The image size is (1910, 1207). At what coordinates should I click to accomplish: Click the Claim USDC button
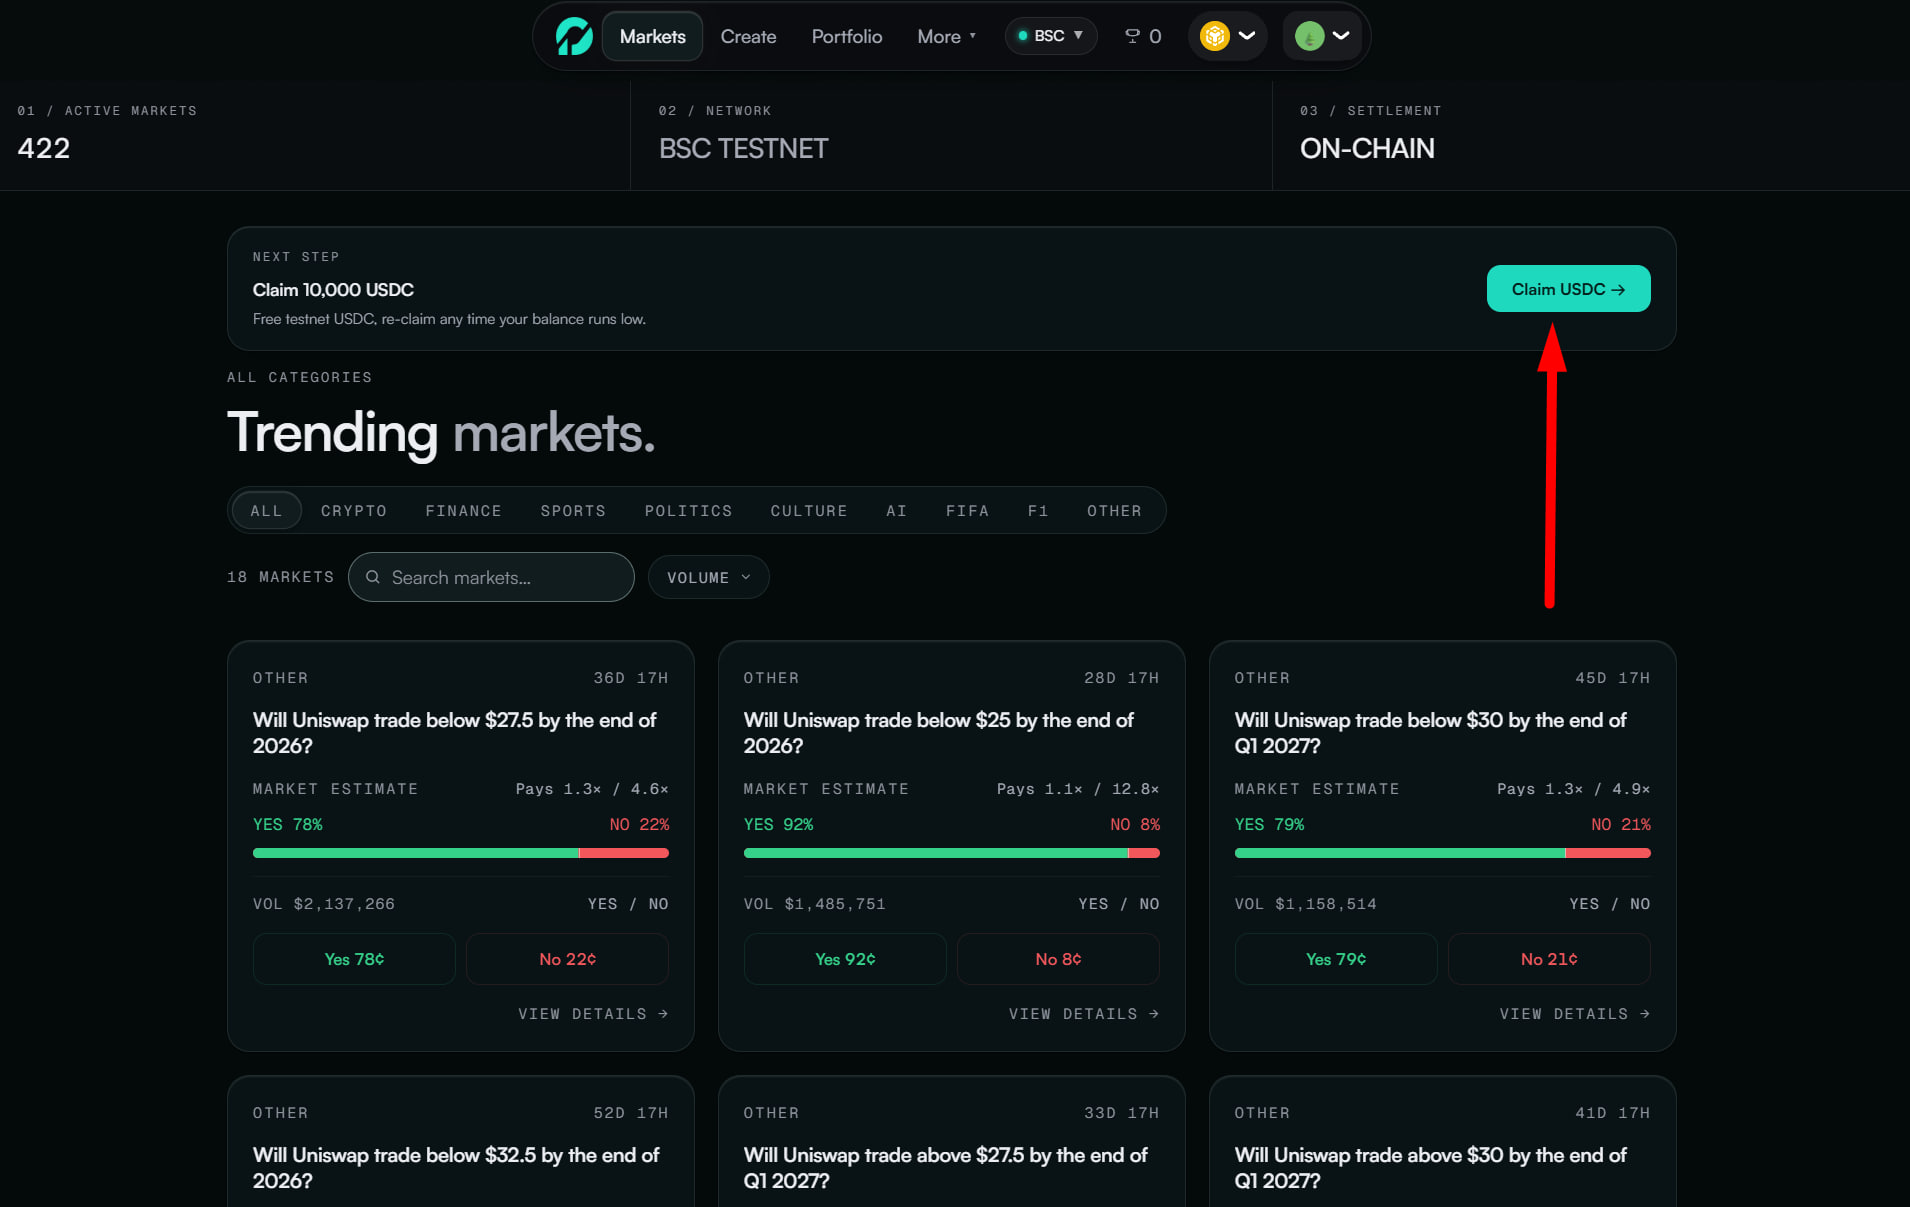pyautogui.click(x=1568, y=288)
